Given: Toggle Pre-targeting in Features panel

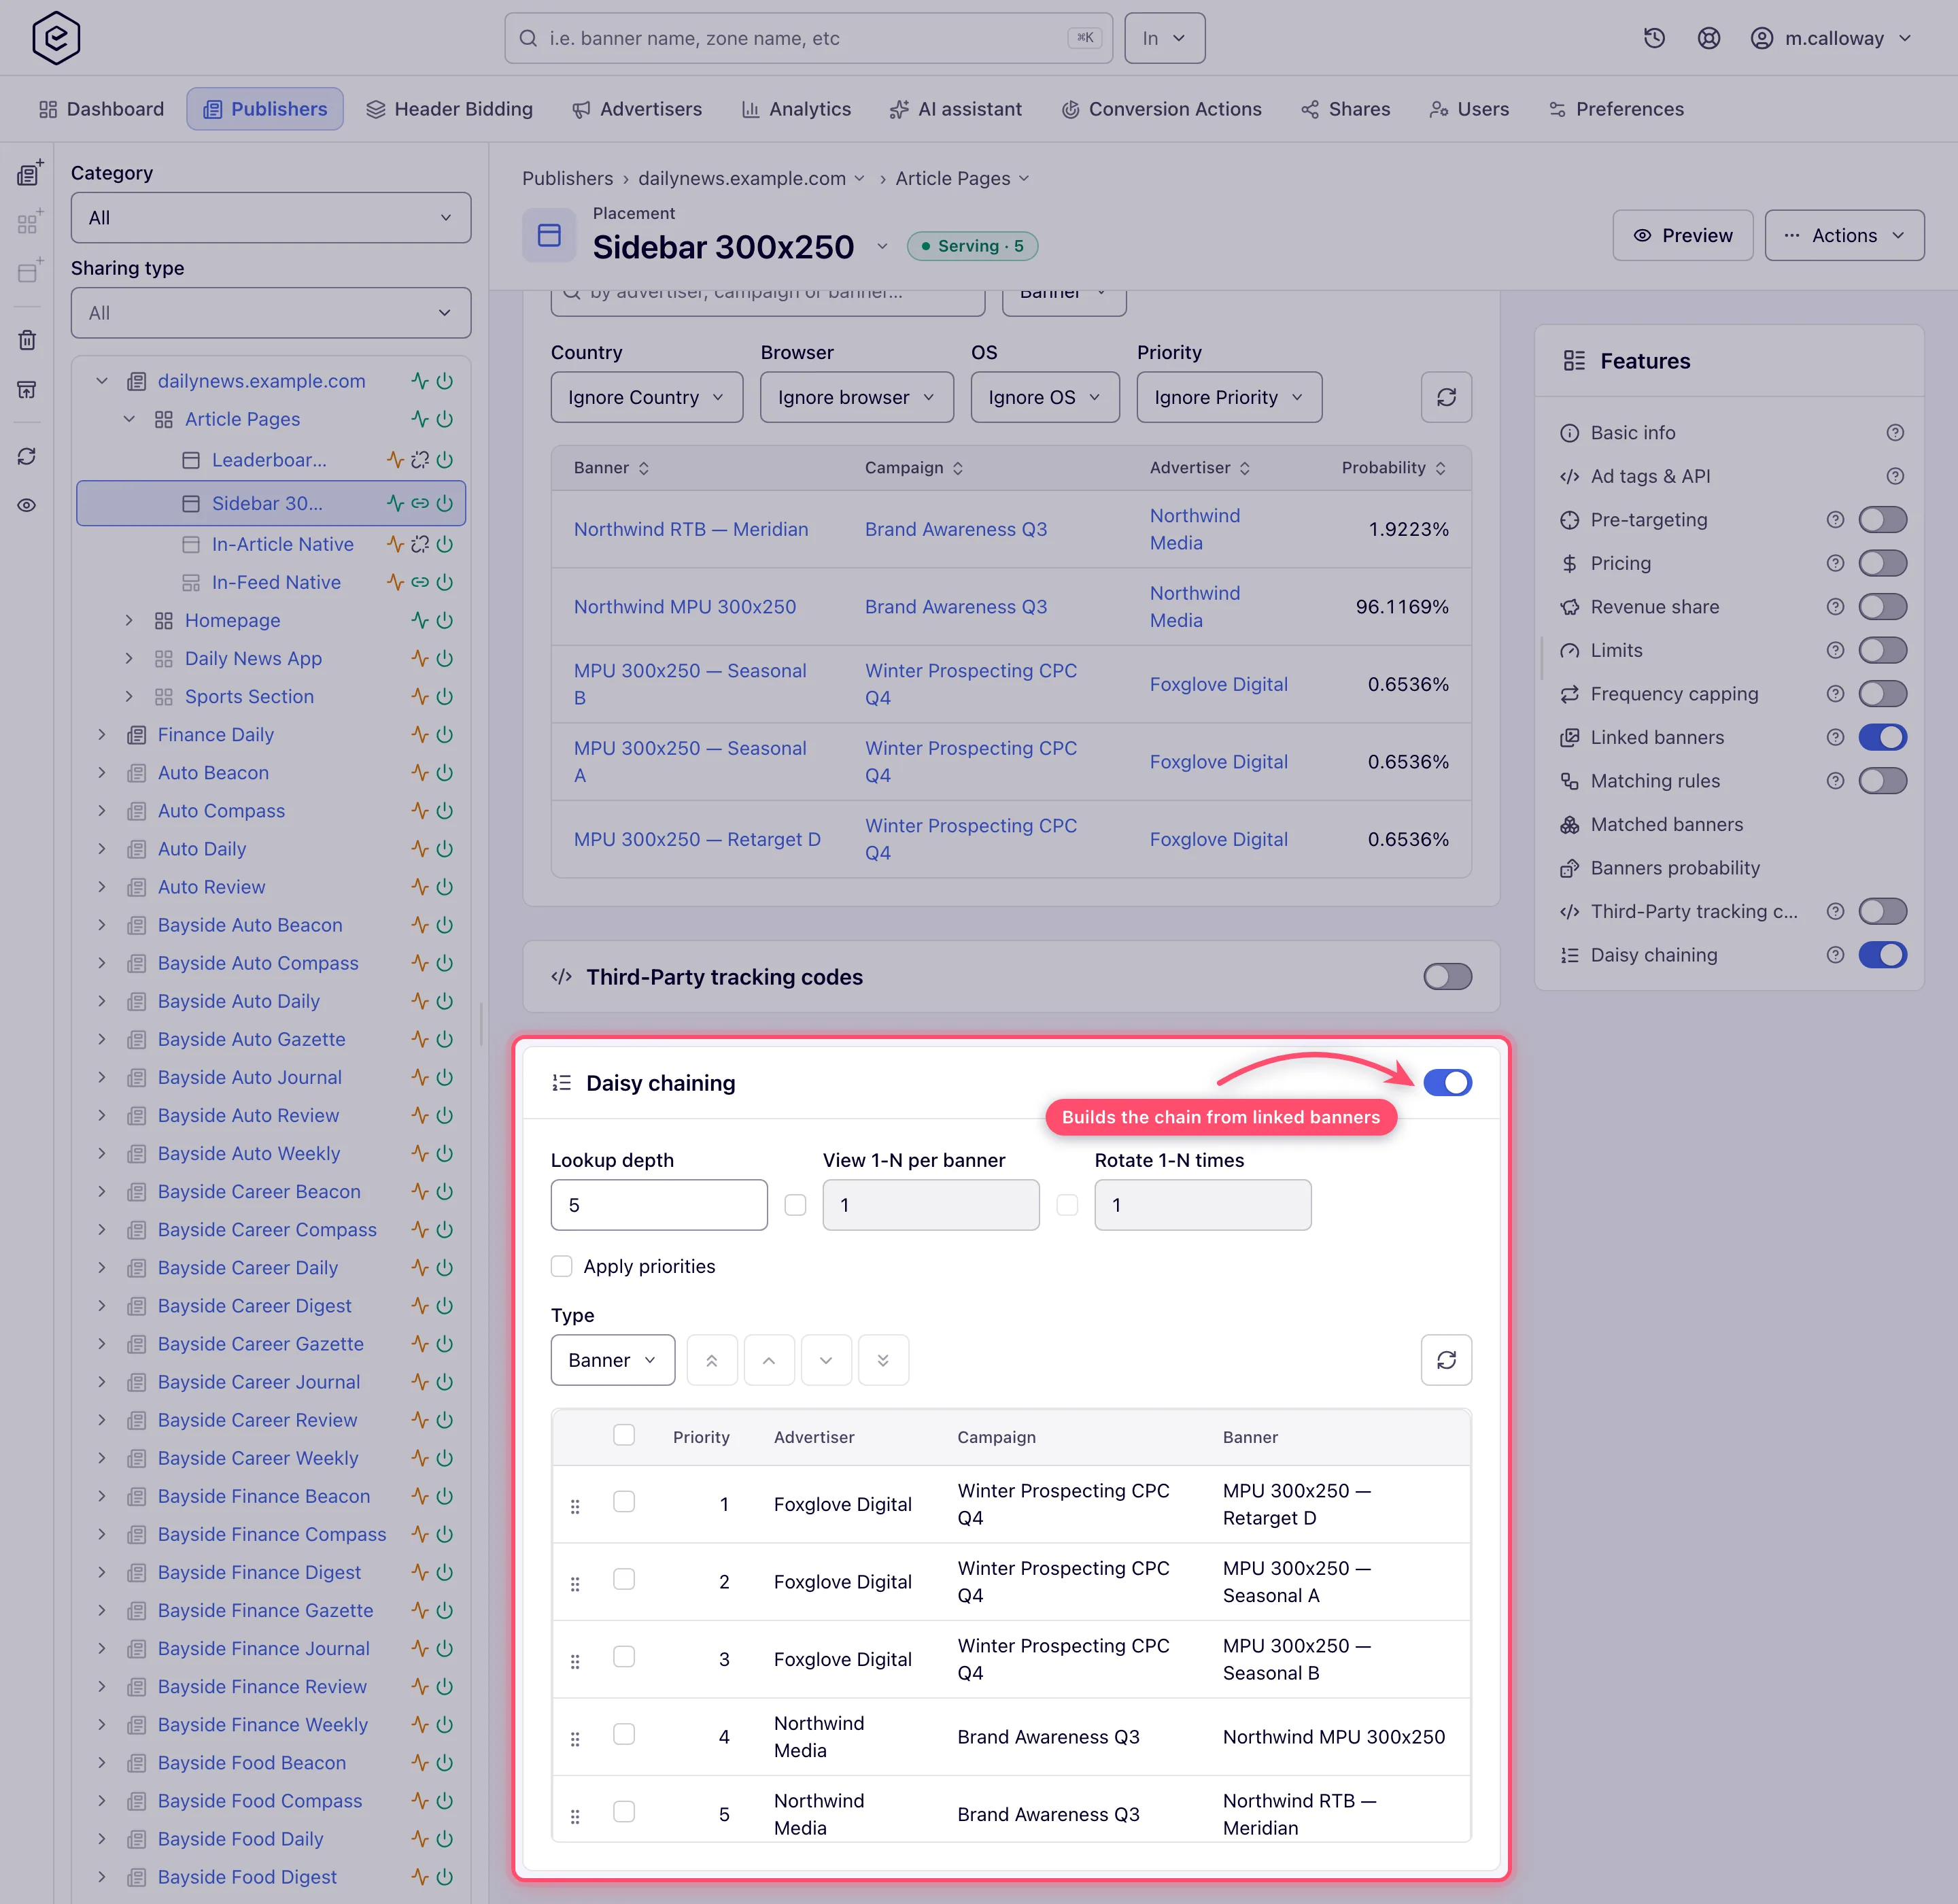Looking at the screenshot, I should (1882, 520).
